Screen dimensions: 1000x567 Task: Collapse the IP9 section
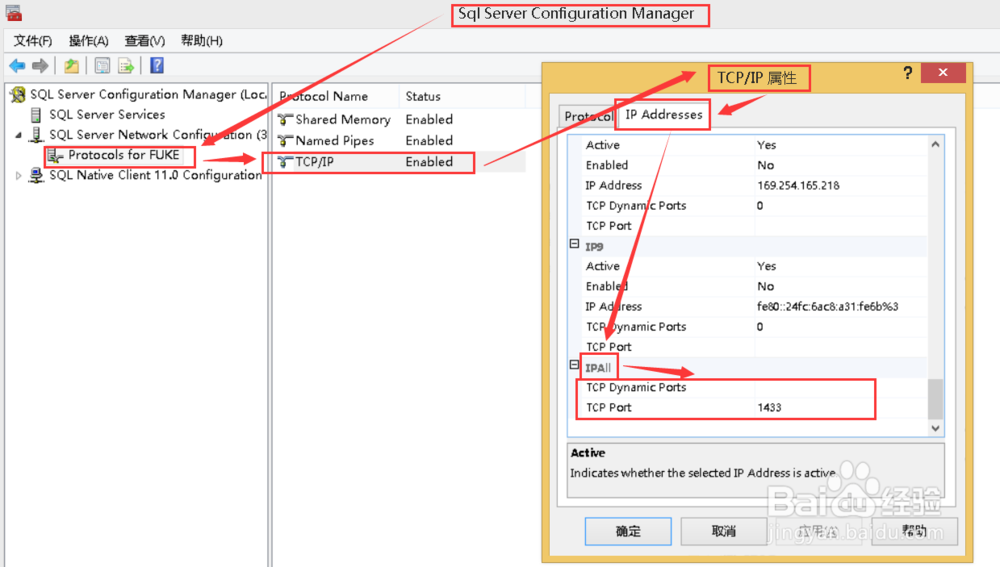(x=574, y=244)
